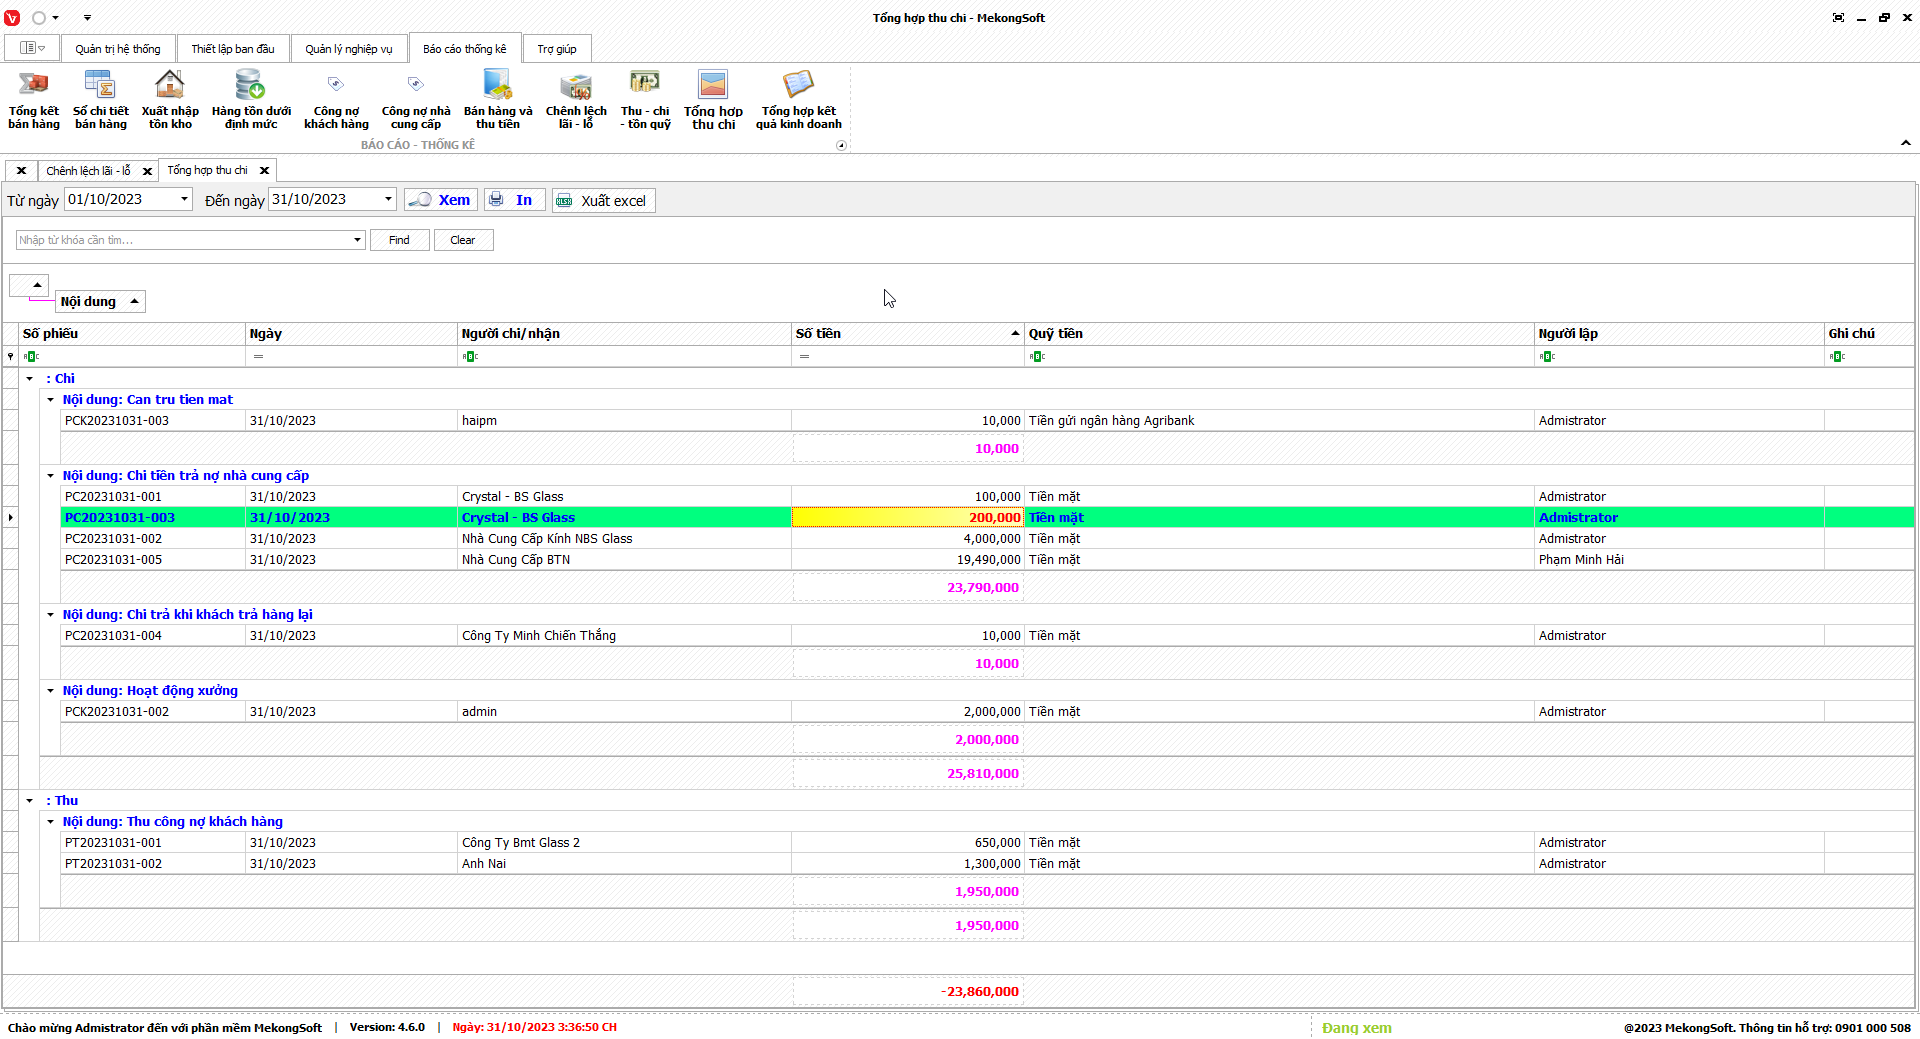Open Sổ chi tiết bán hàng report
The image size is (1920, 1039).
pos(100,99)
